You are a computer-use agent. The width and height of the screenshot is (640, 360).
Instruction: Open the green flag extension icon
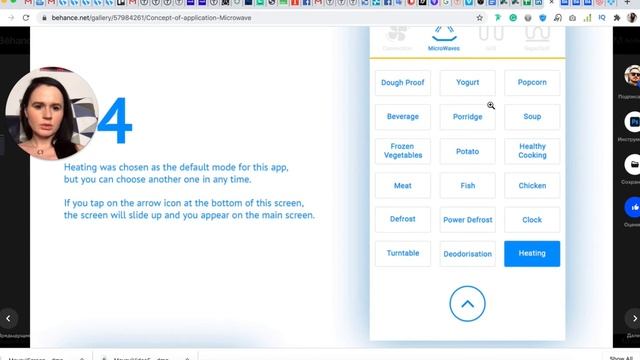(498, 18)
